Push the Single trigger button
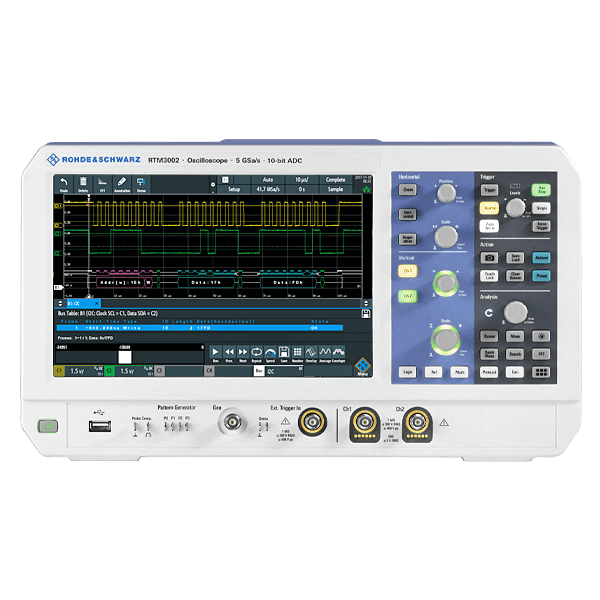This screenshot has height=600, width=600. (541, 208)
